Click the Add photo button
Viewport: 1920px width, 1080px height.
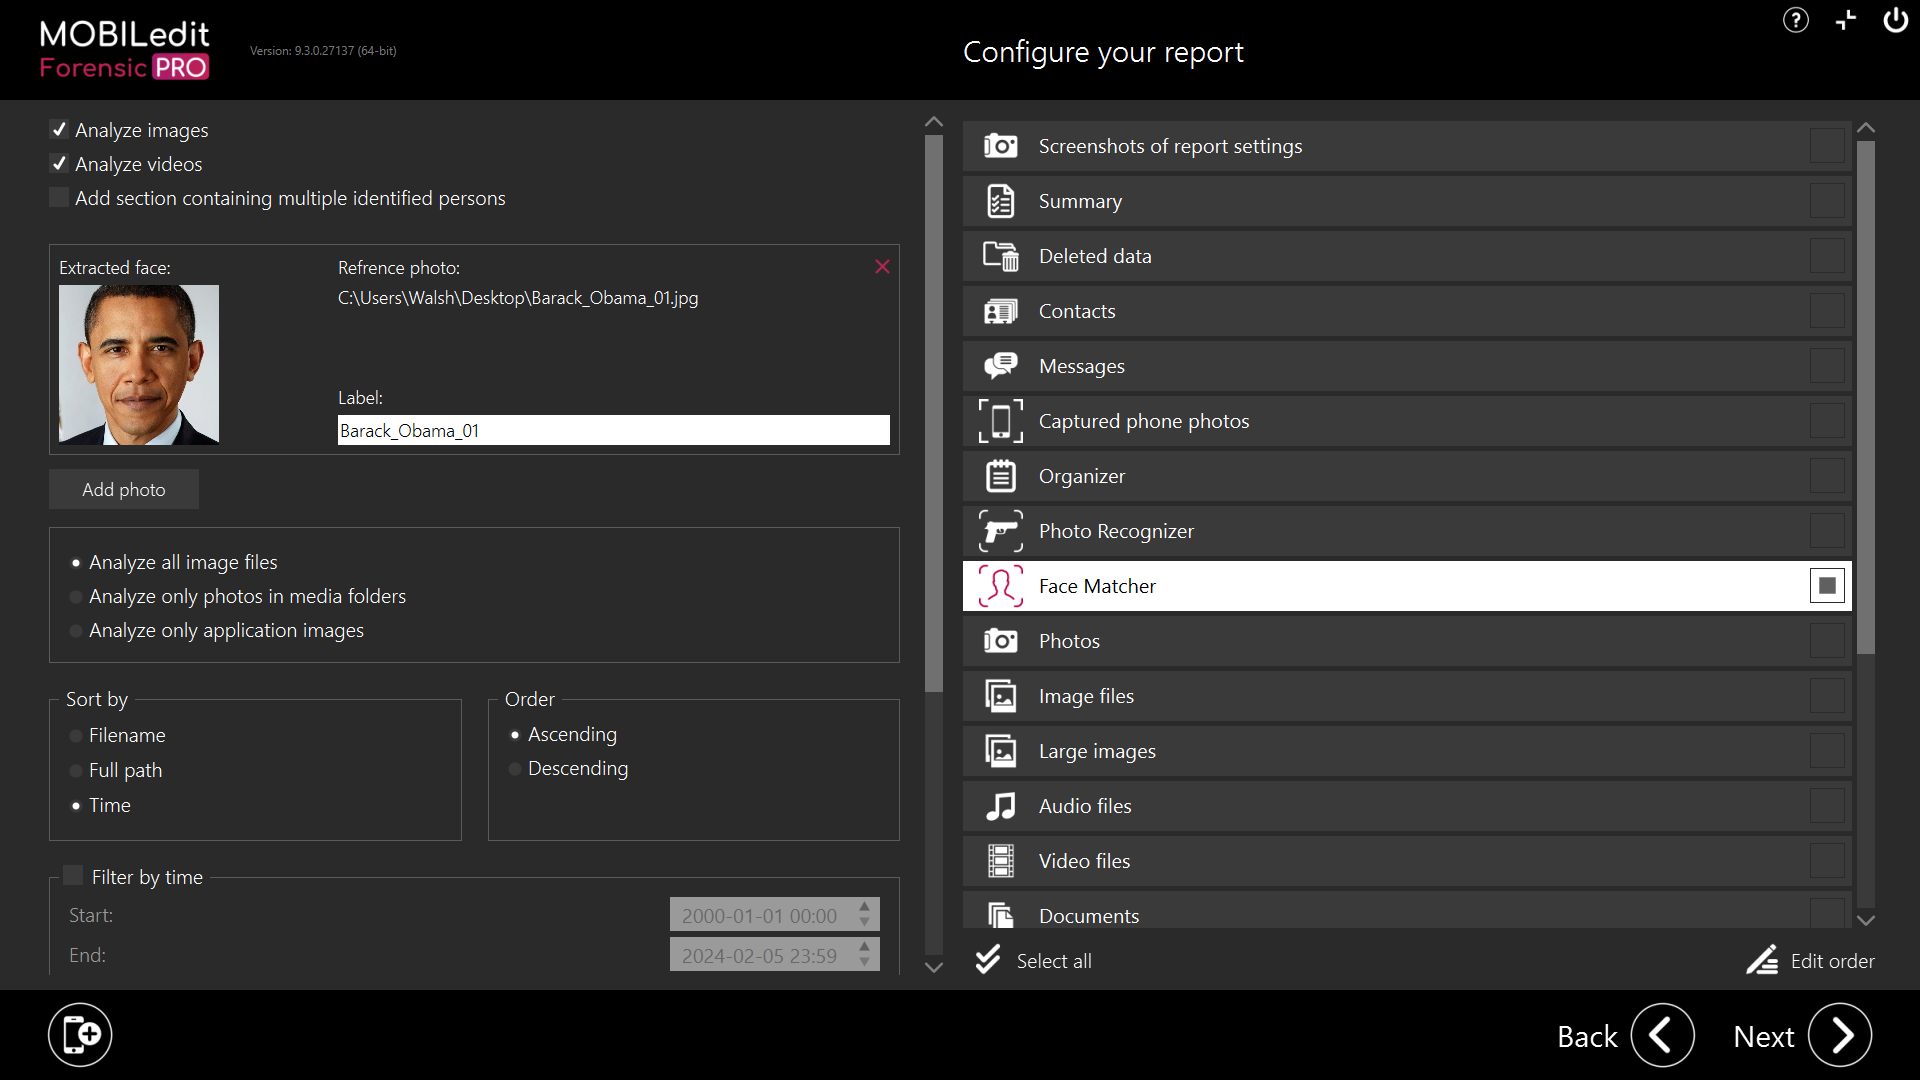coord(124,490)
